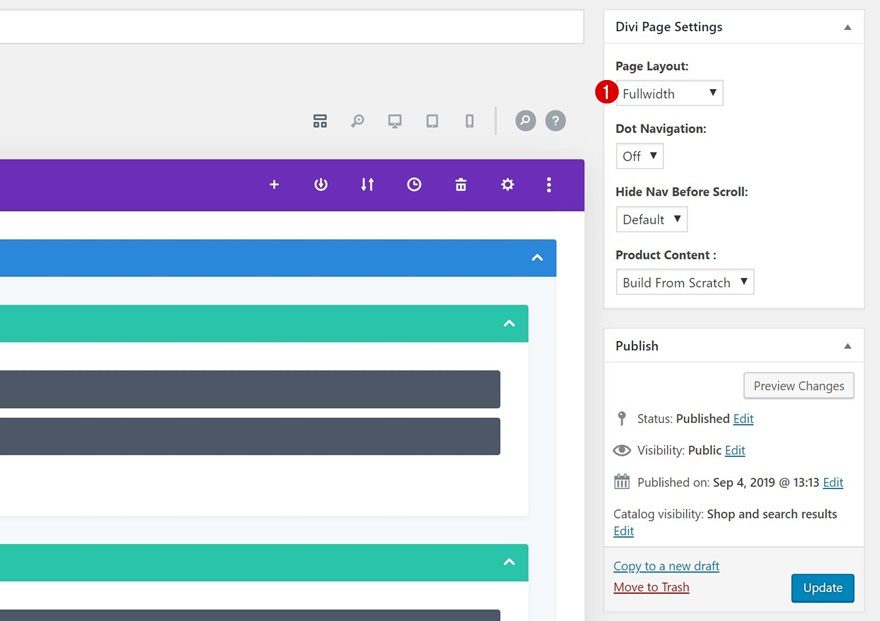Open the Copy to a new draft link
The height and width of the screenshot is (621, 880).
click(x=666, y=565)
